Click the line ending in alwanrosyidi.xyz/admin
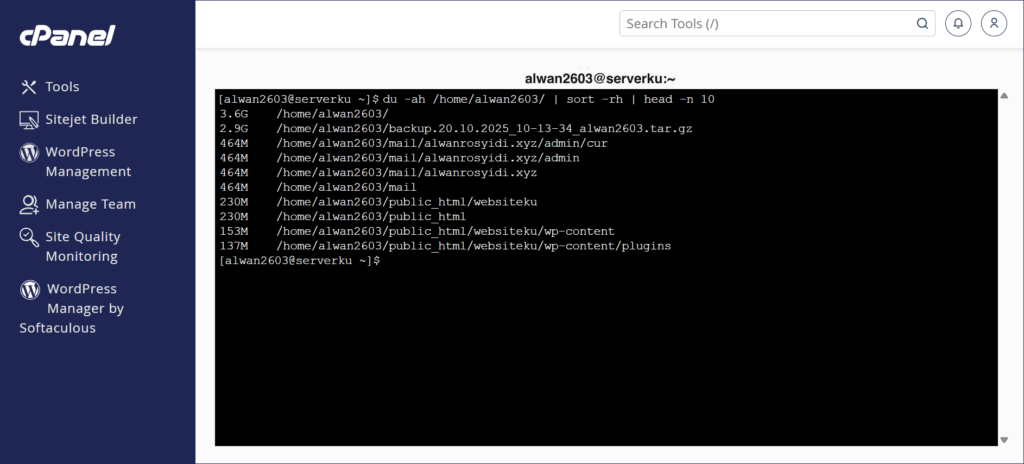This screenshot has width=1024, height=464. coord(399,159)
